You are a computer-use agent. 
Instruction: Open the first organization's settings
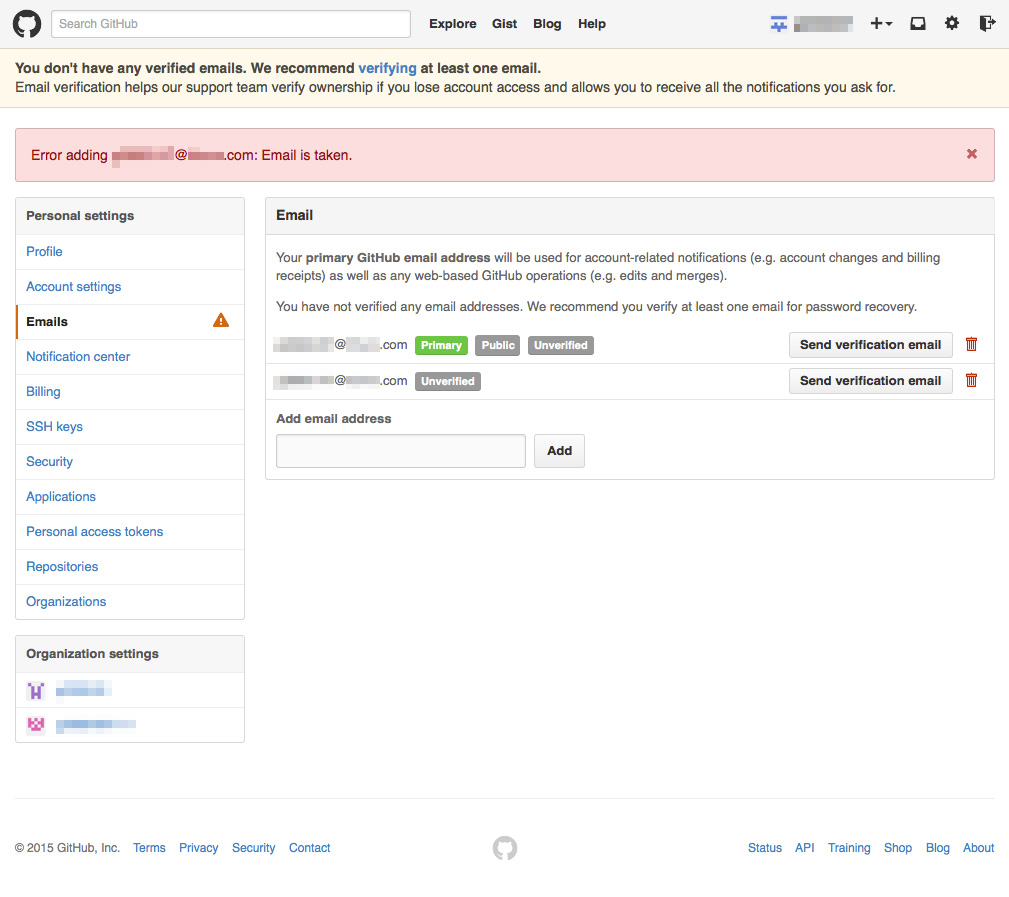click(82, 690)
